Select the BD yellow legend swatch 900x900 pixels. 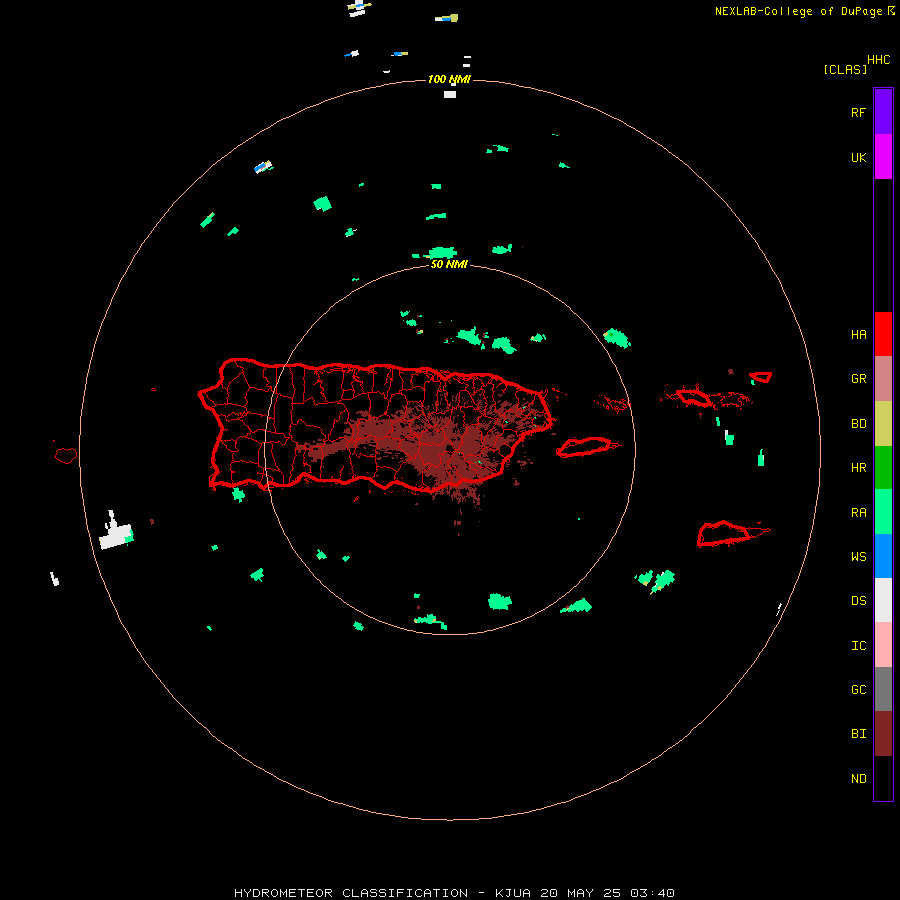point(883,424)
